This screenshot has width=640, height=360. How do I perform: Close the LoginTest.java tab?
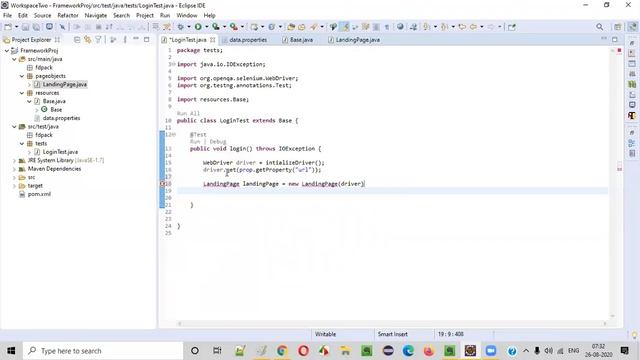pos(213,40)
